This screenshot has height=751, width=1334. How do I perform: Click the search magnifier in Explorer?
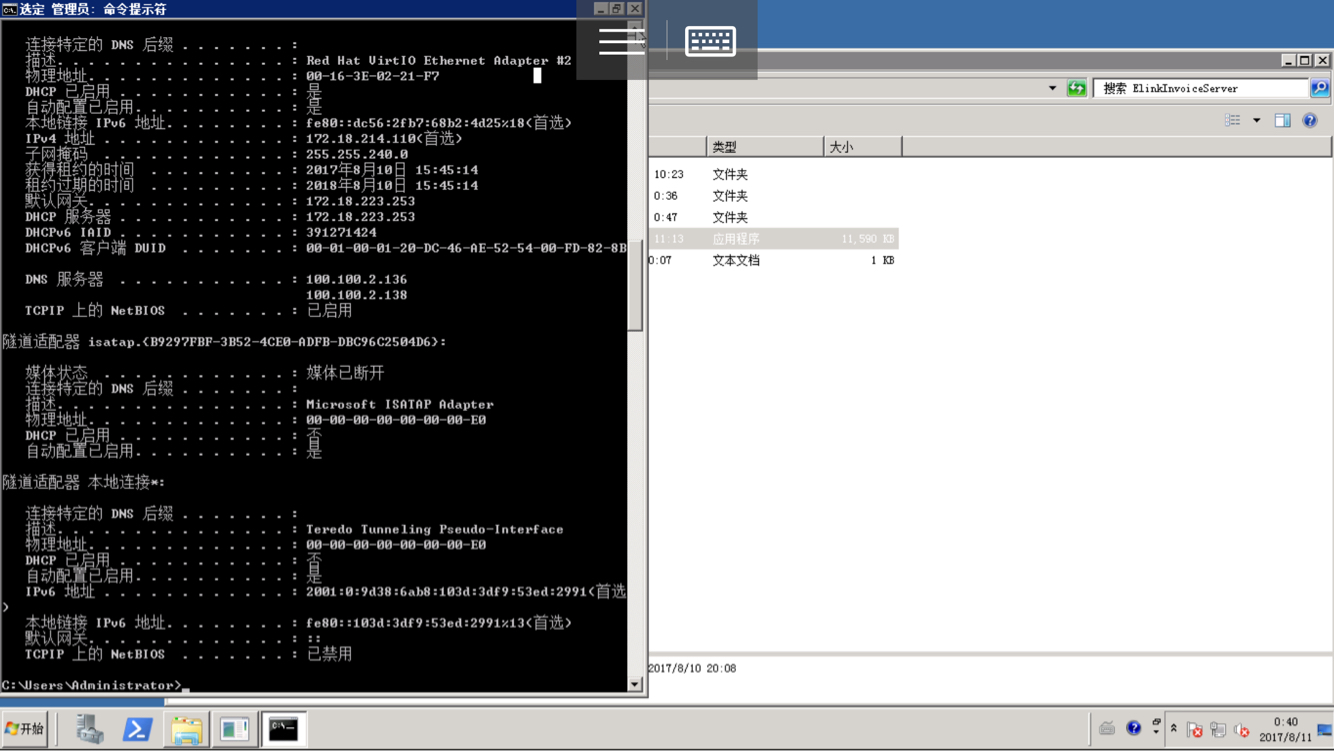pos(1320,88)
